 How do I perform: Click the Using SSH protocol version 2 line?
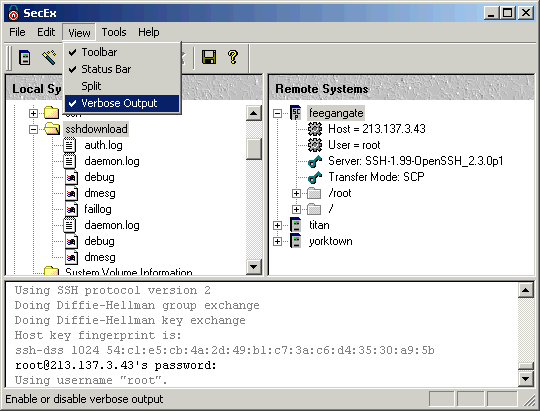(x=113, y=290)
